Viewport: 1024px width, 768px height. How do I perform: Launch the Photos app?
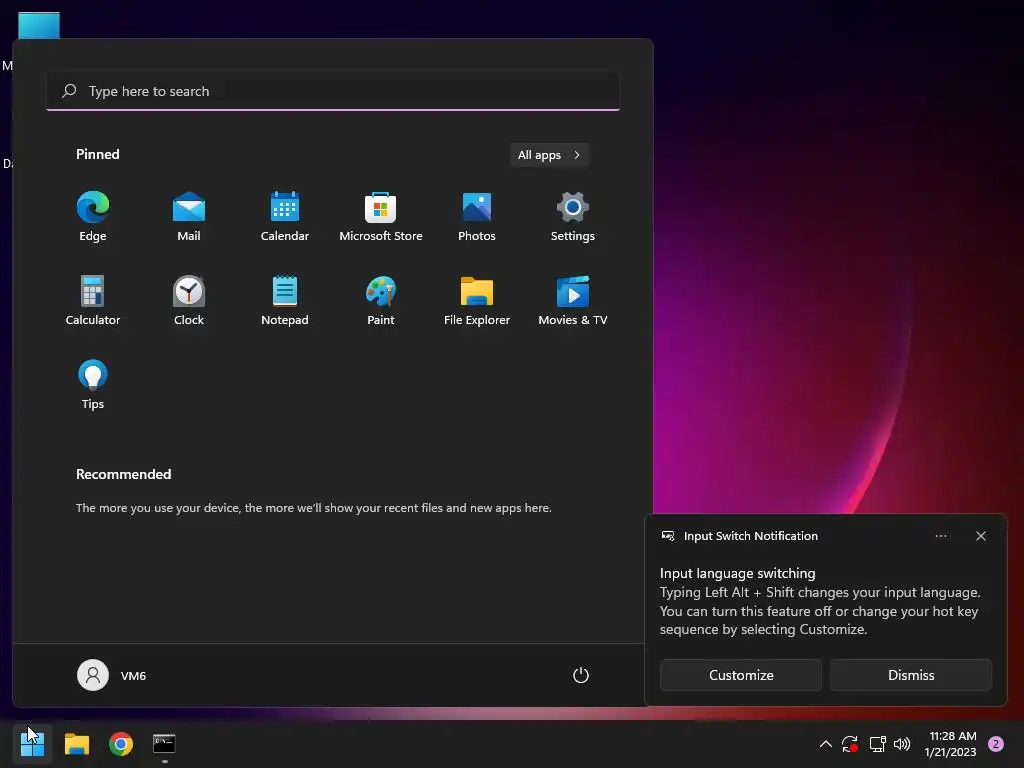(477, 217)
